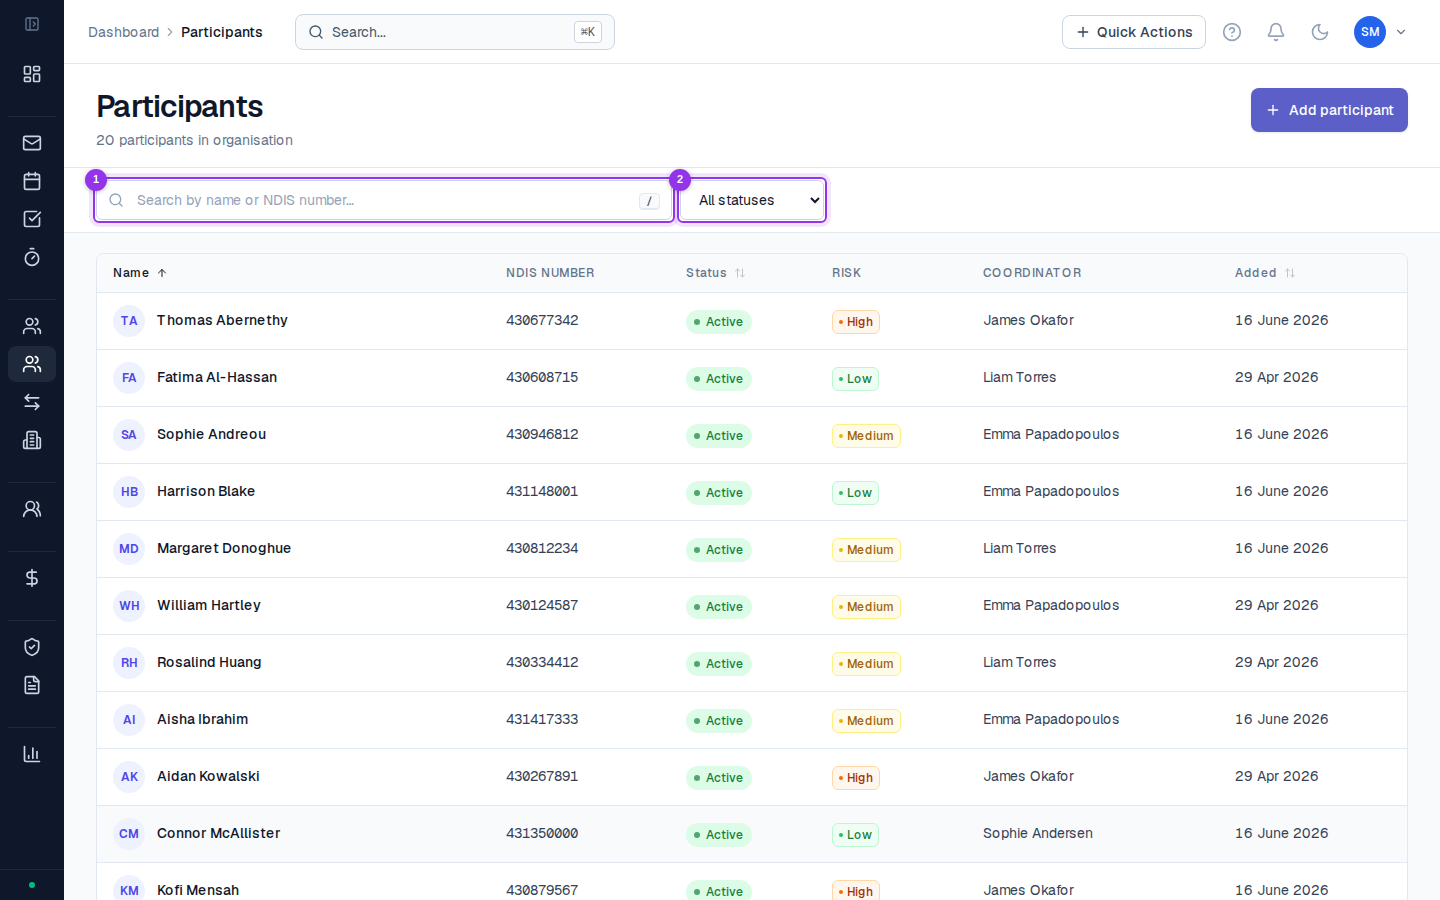Viewport: 1440px width, 900px height.
Task: Click NDIS number 430334412
Action: coord(542,662)
